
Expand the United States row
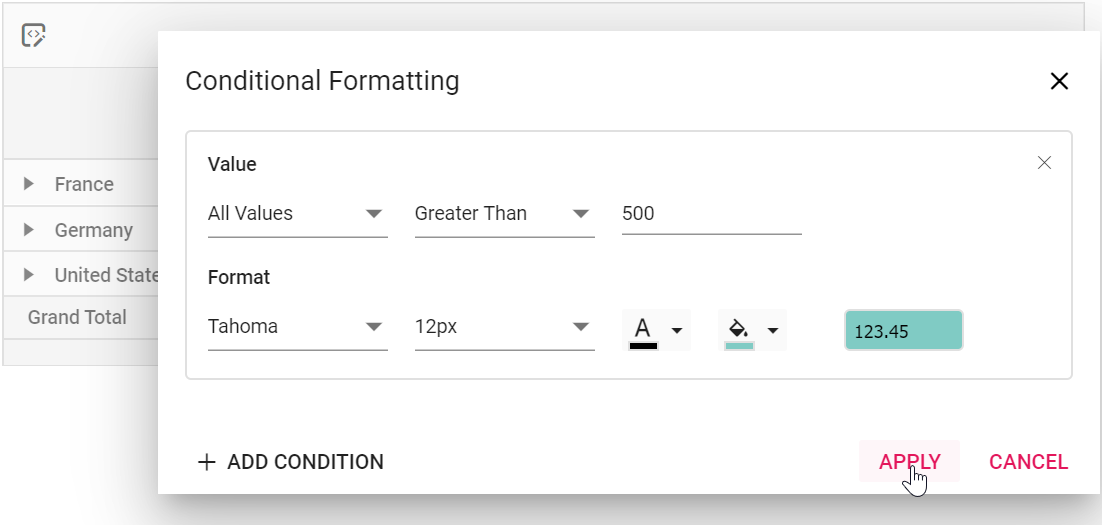coord(28,275)
